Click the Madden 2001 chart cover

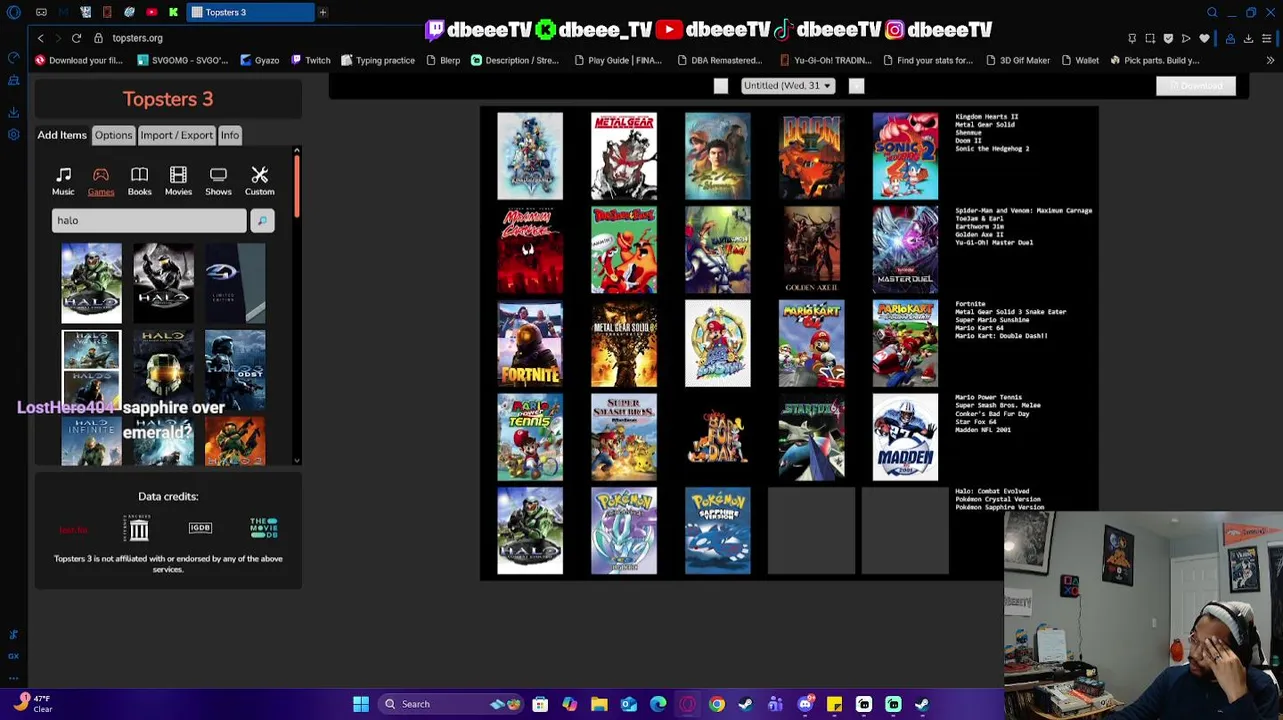[905, 437]
